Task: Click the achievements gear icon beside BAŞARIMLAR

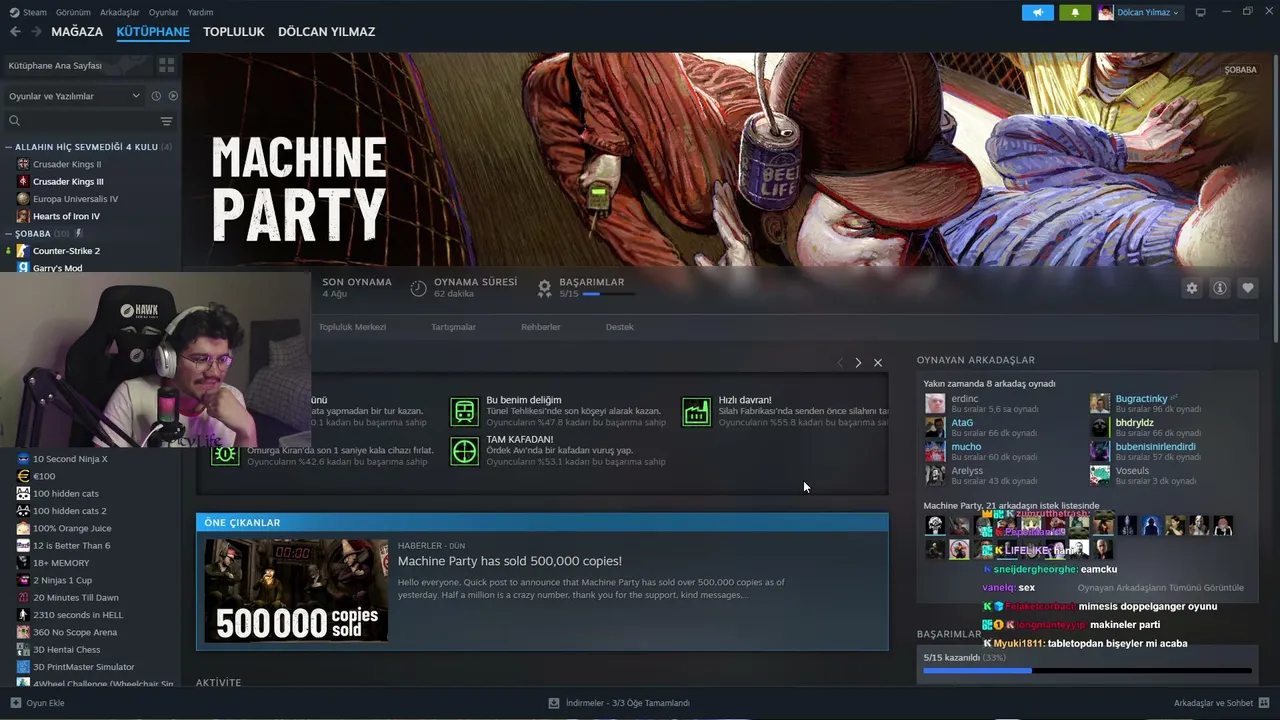Action: click(x=544, y=288)
